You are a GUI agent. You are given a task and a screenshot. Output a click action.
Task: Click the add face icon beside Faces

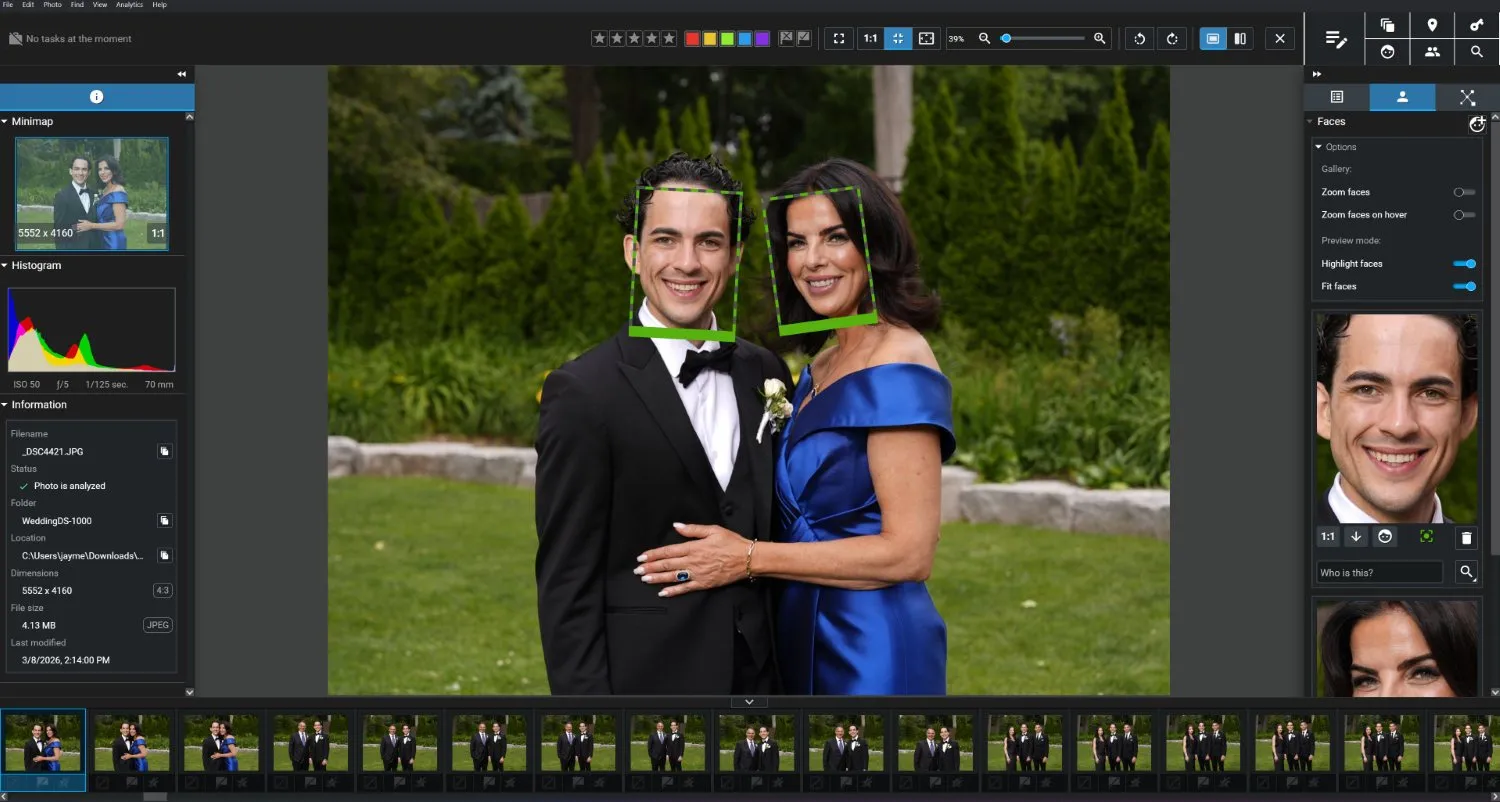[1477, 123]
